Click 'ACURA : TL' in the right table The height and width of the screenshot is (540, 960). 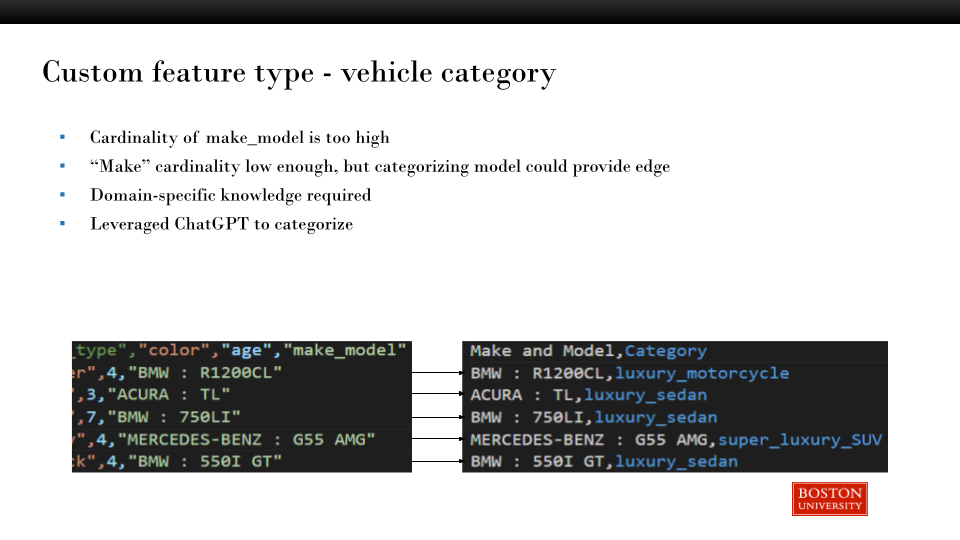pos(522,395)
